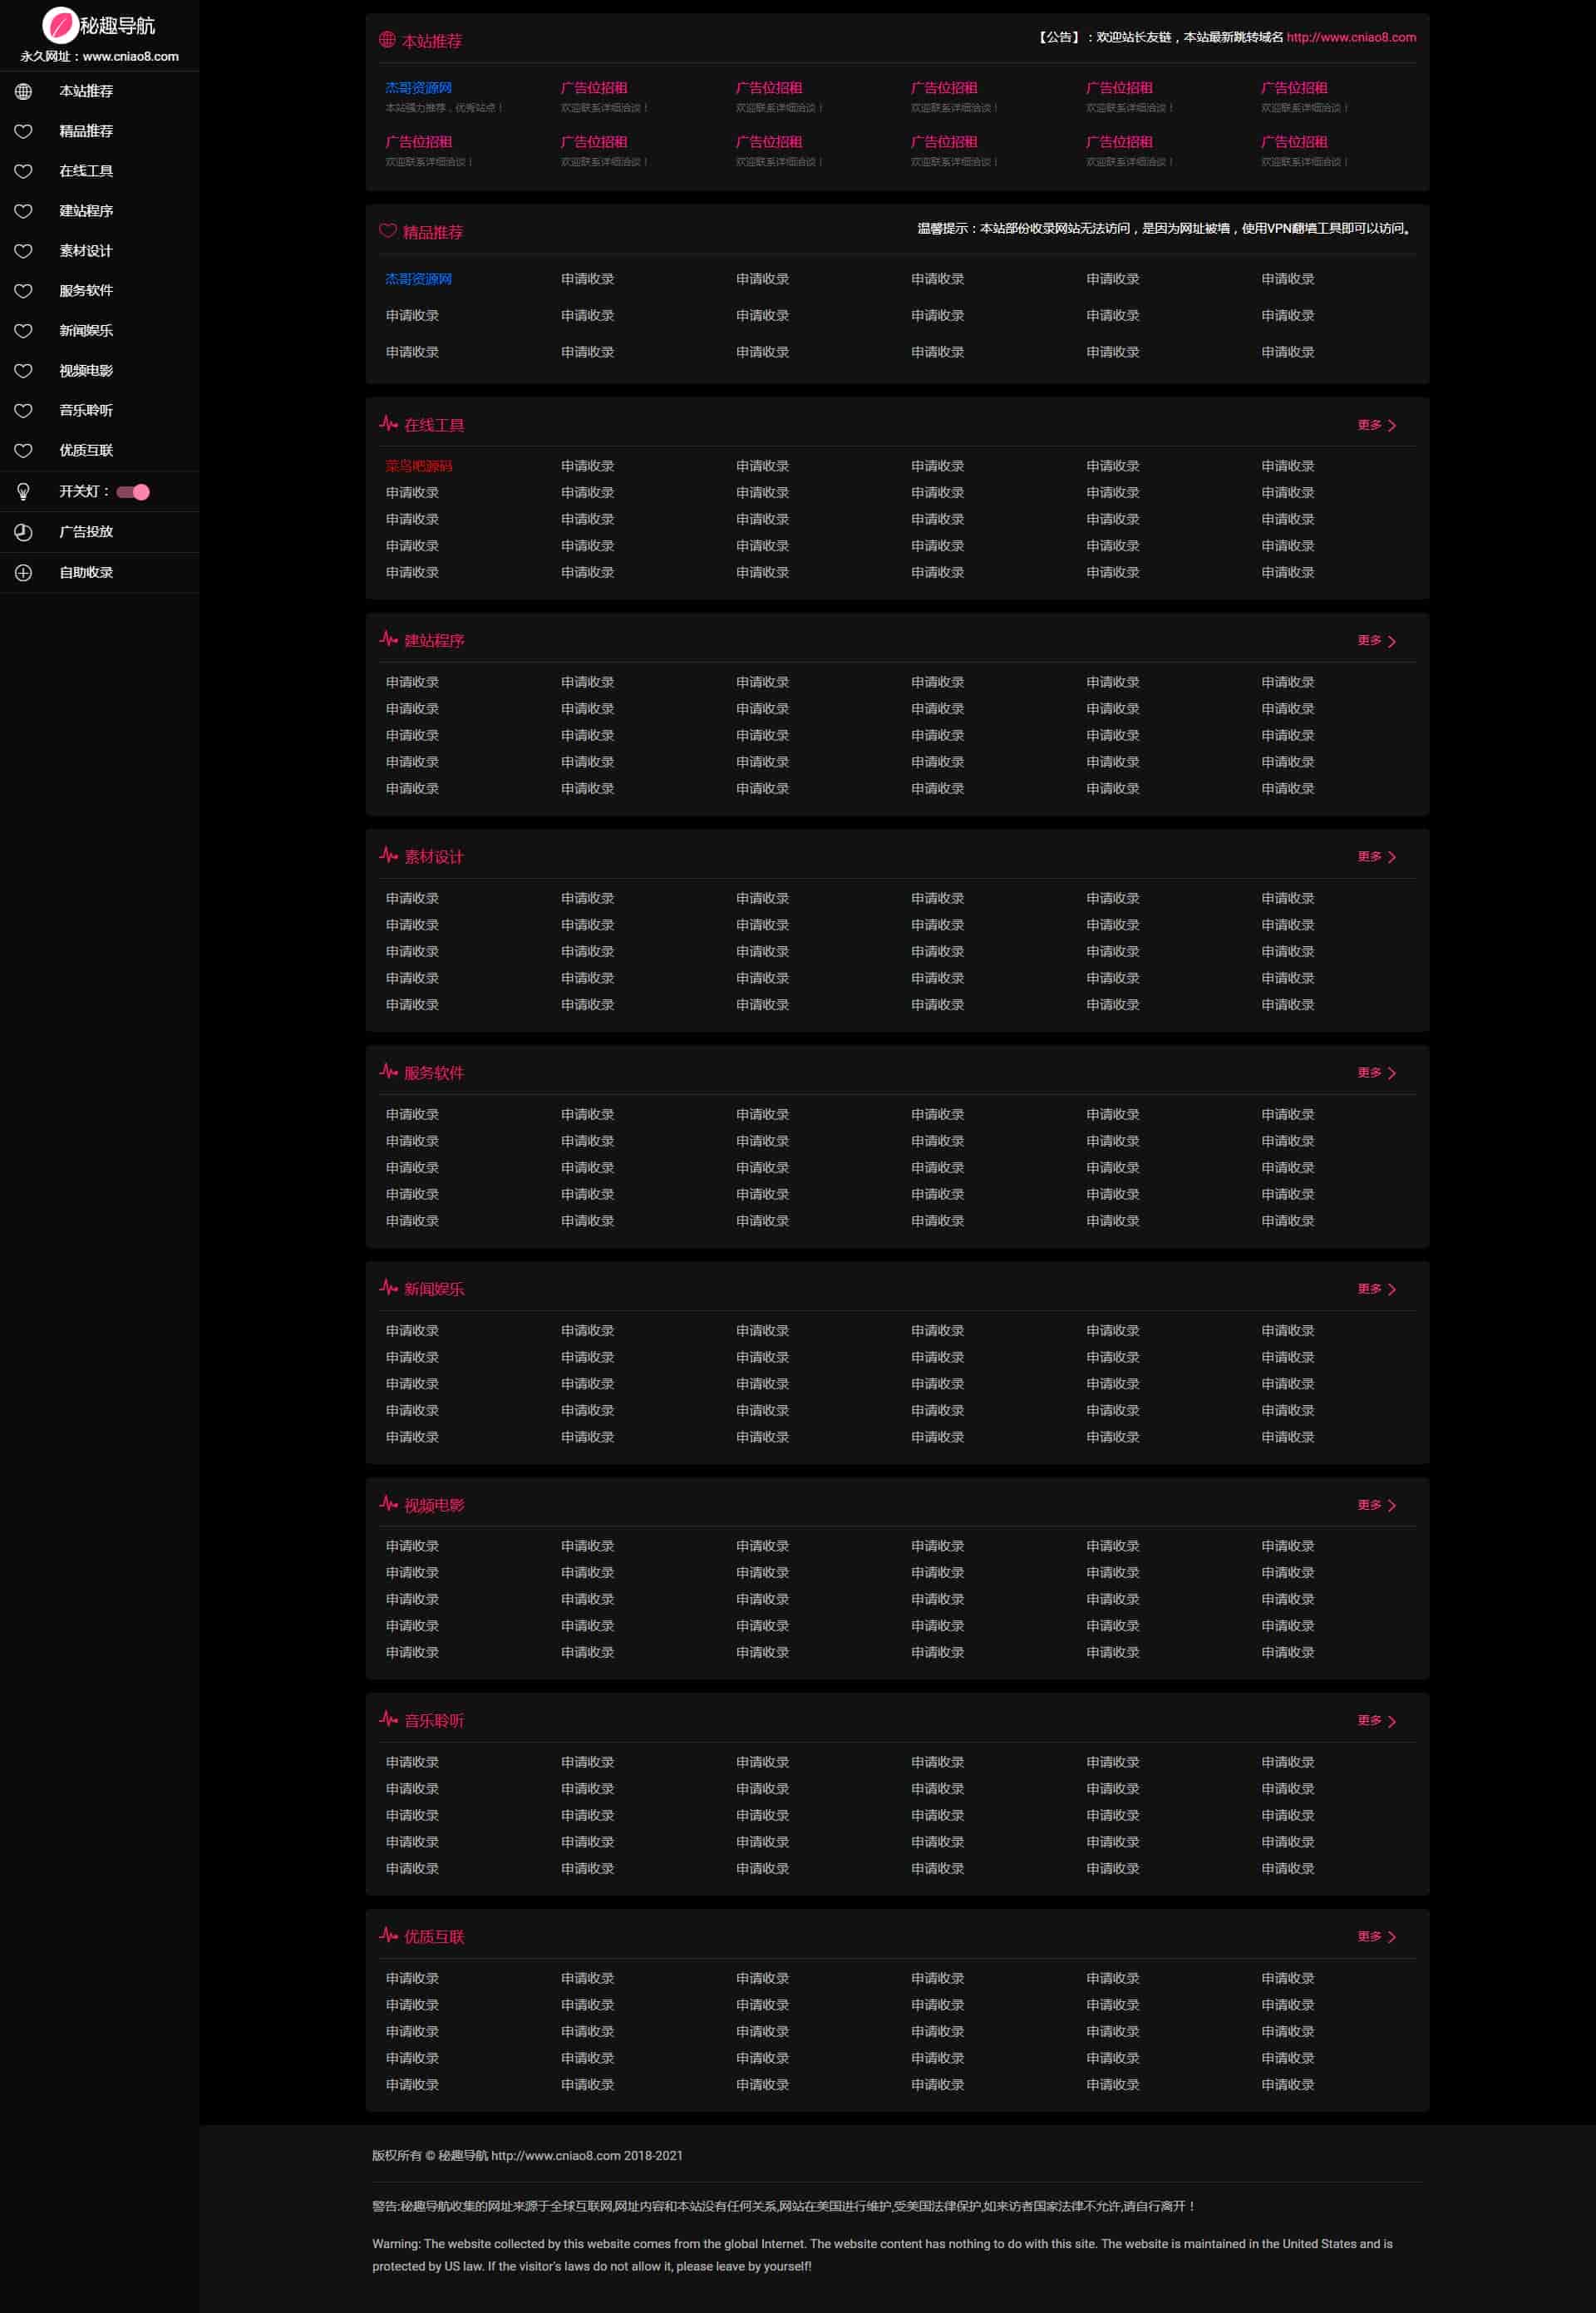The height and width of the screenshot is (2313, 1596).
Task: Go to 优质互联 sidebar menu item
Action: tap(86, 451)
